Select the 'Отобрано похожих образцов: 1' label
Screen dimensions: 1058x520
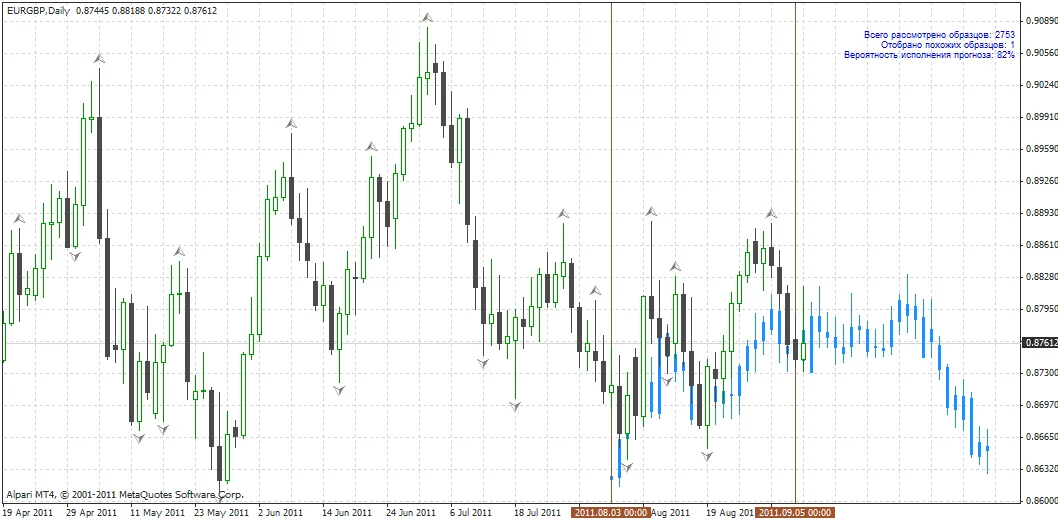point(947,45)
